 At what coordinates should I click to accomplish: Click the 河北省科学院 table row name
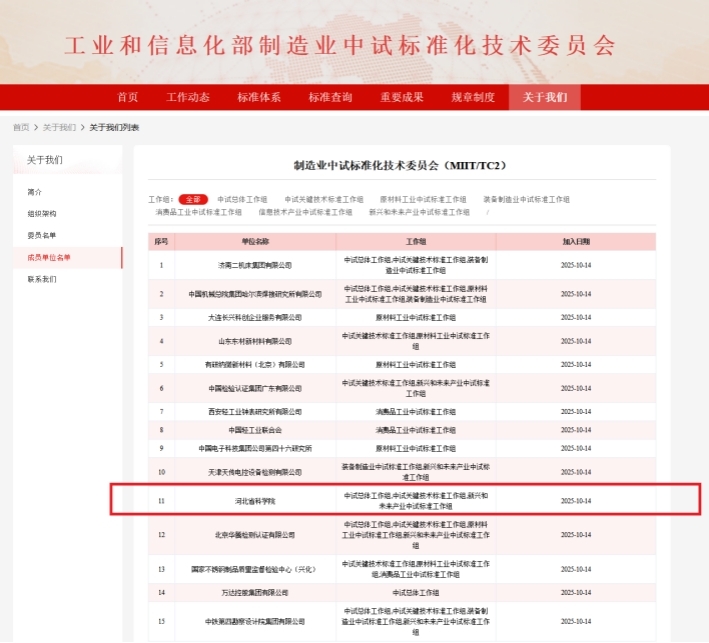255,500
